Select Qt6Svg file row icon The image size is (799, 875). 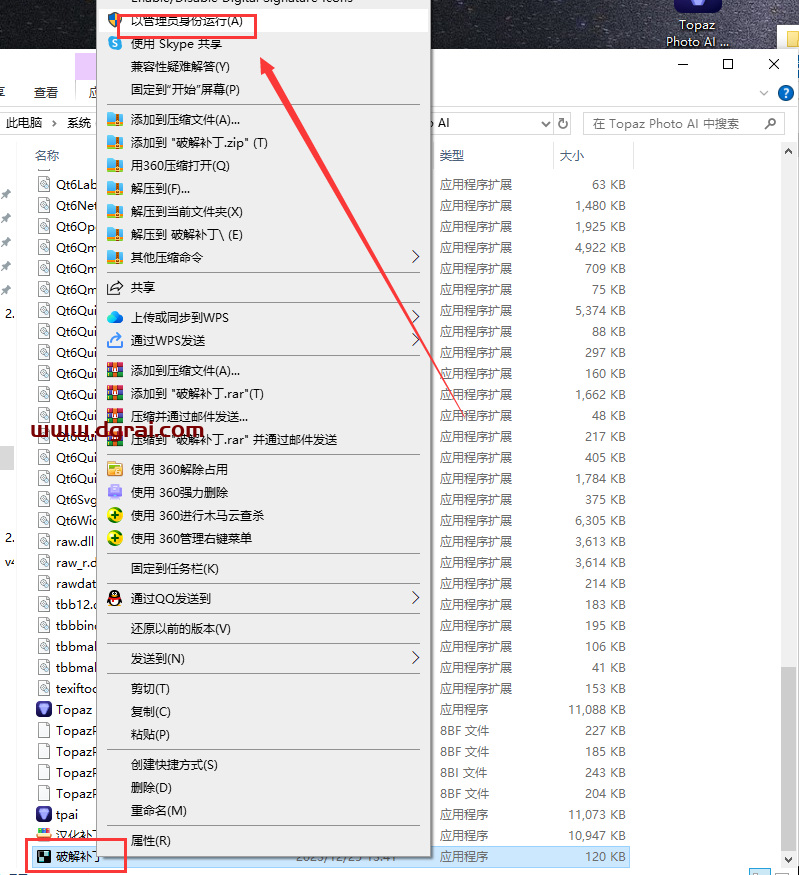pos(44,499)
